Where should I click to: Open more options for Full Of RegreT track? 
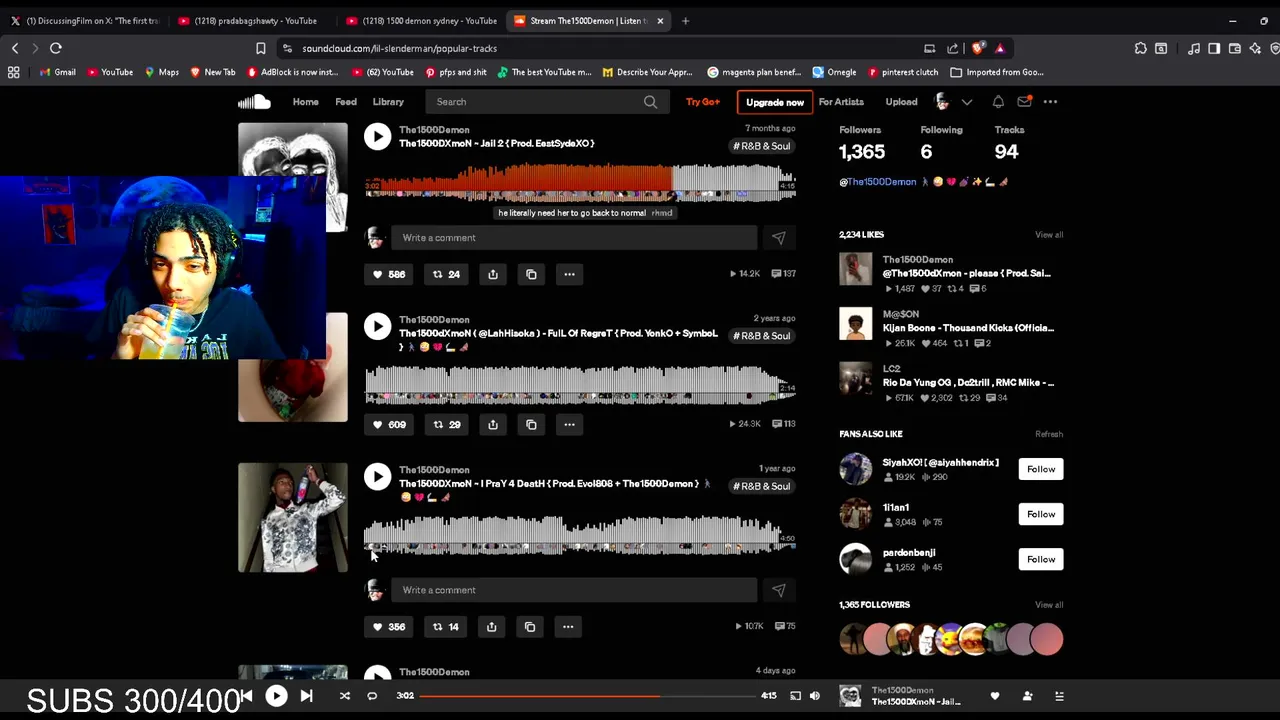pos(569,424)
